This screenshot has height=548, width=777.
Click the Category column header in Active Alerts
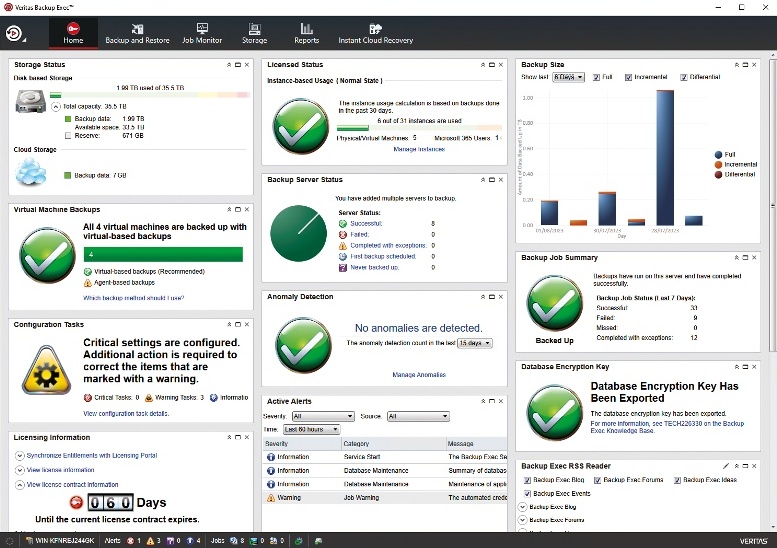356,443
